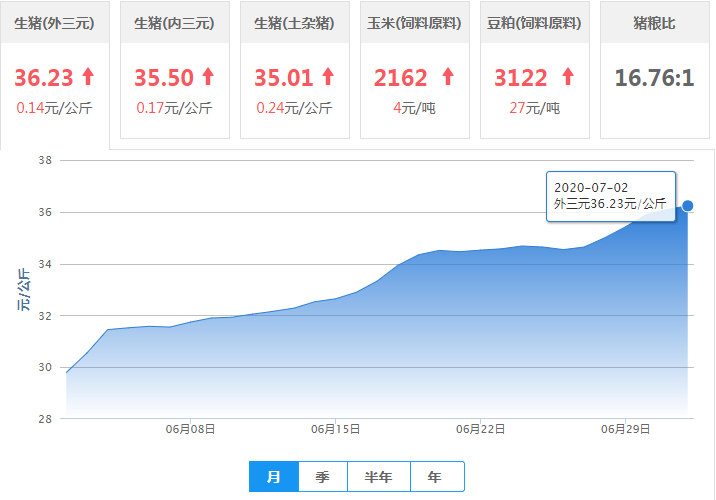Switch to the 生猪(内三元) tab
716x500 pixels.
(174, 22)
